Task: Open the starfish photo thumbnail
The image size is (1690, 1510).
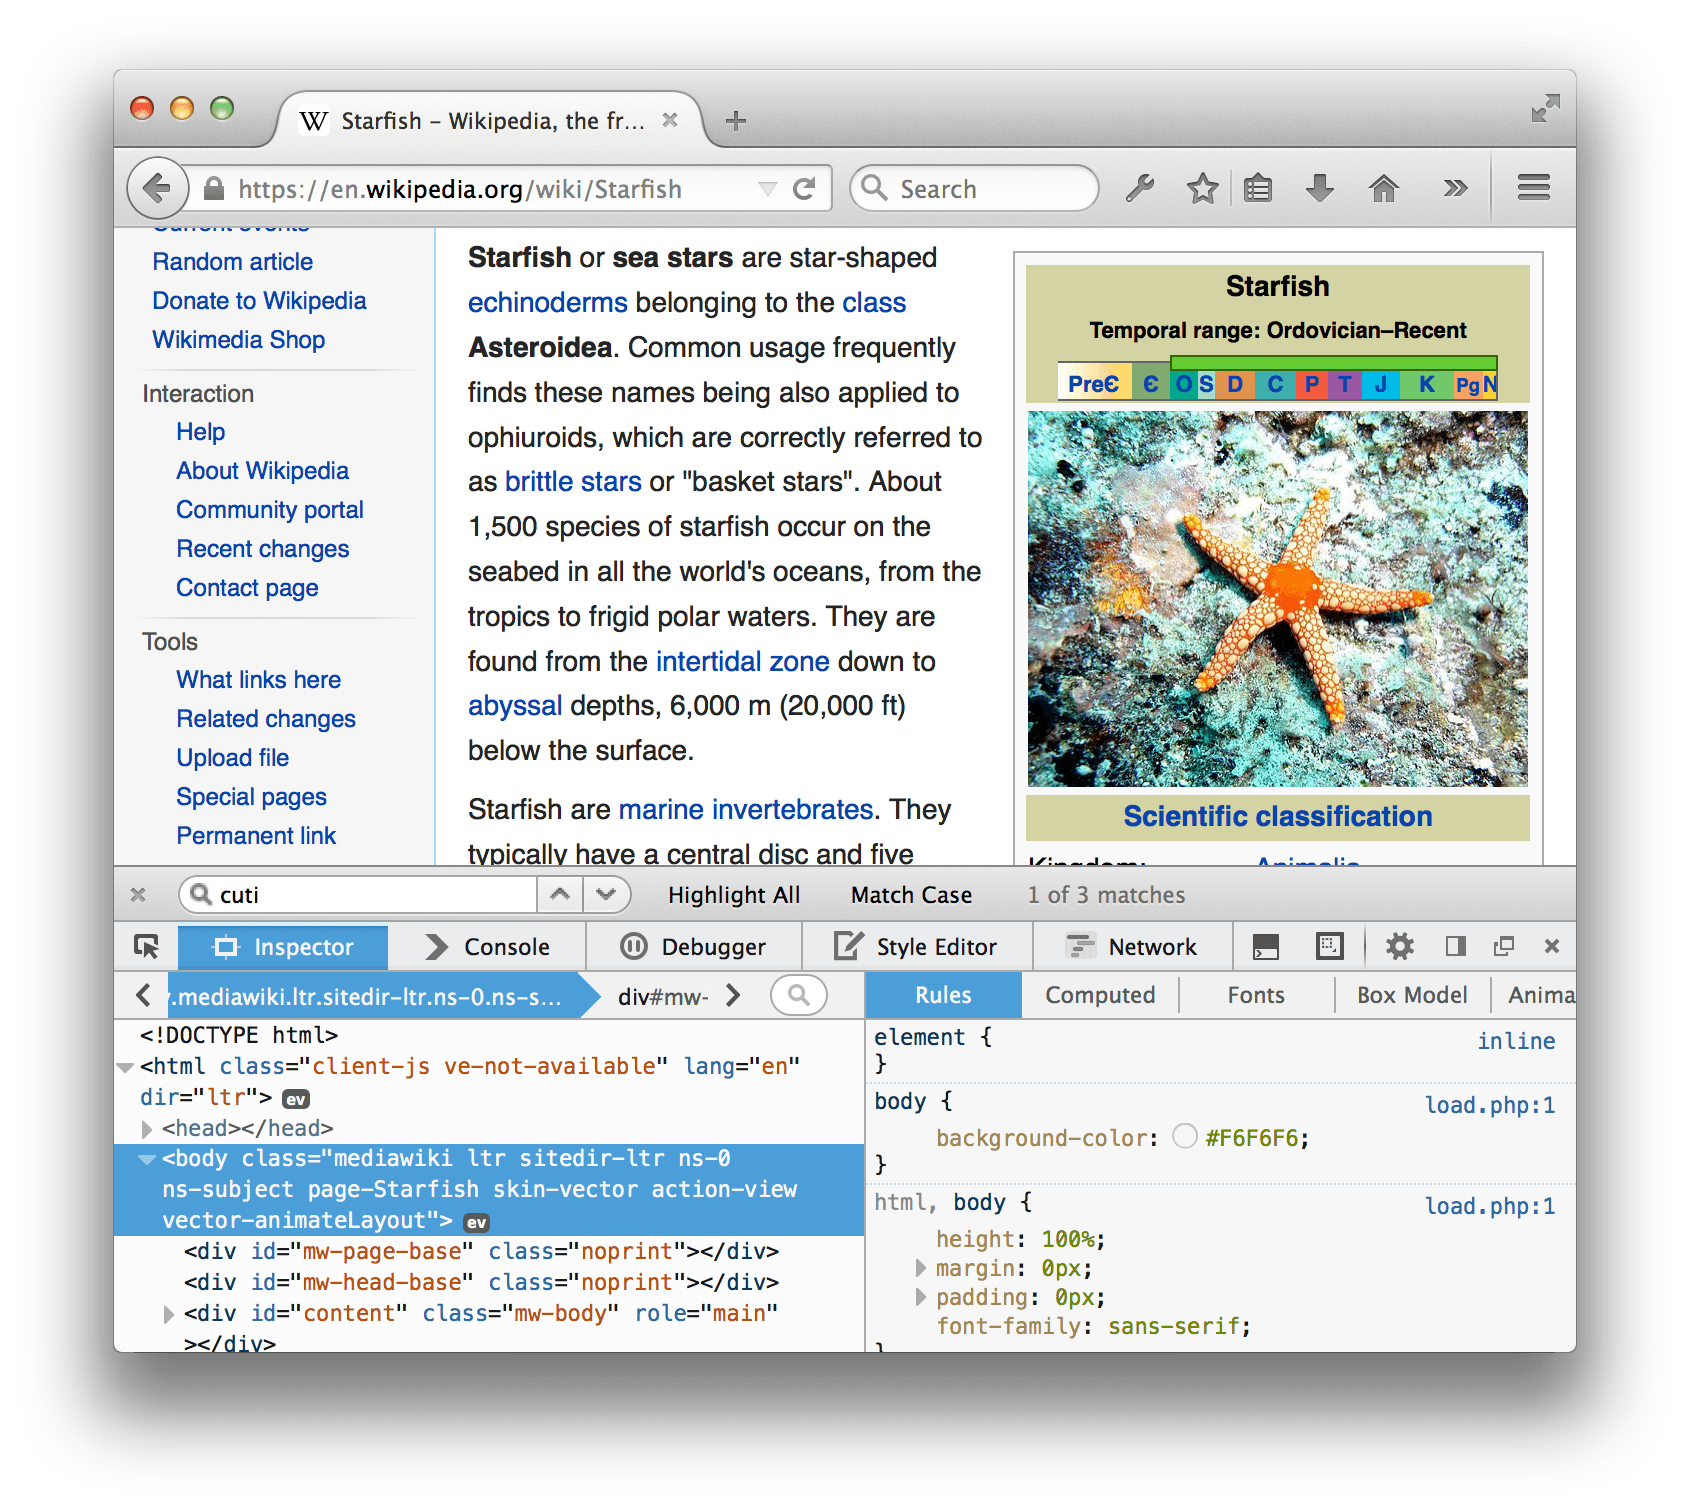Action: coord(1278,599)
